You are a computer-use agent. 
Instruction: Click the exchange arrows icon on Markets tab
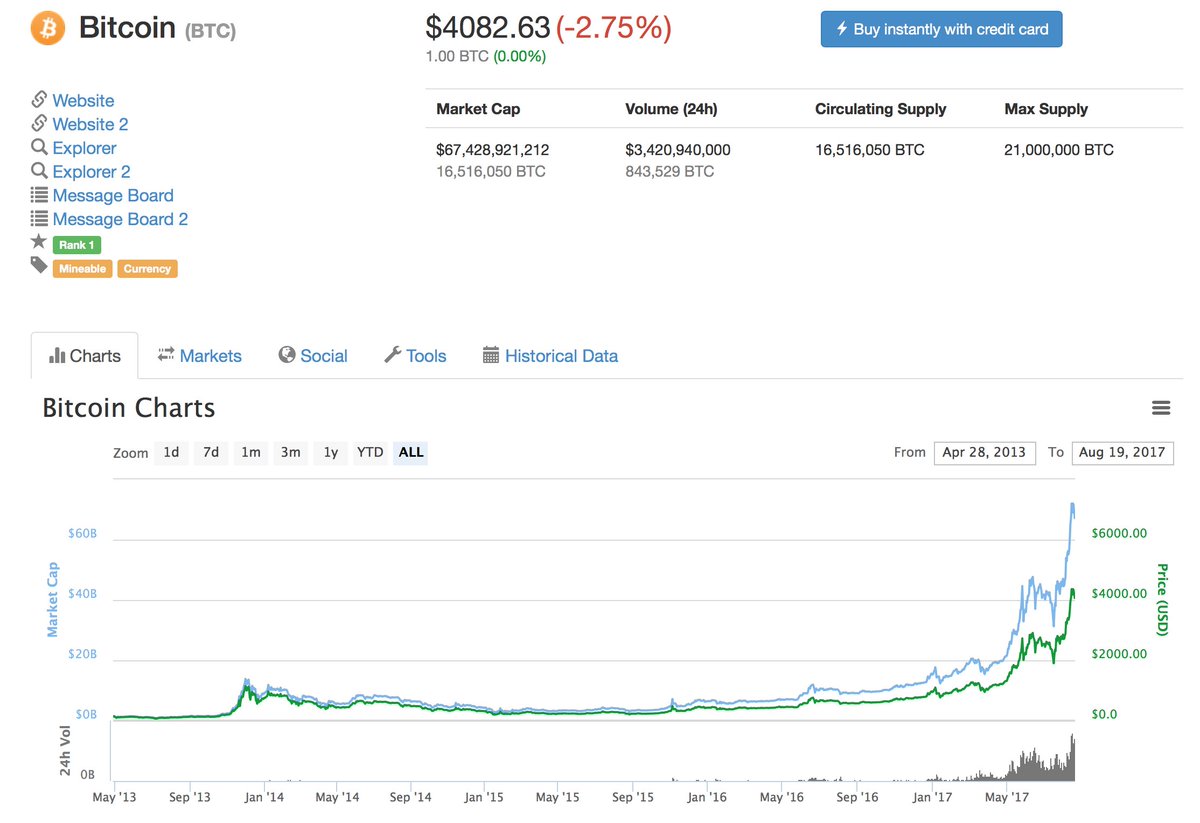(166, 355)
